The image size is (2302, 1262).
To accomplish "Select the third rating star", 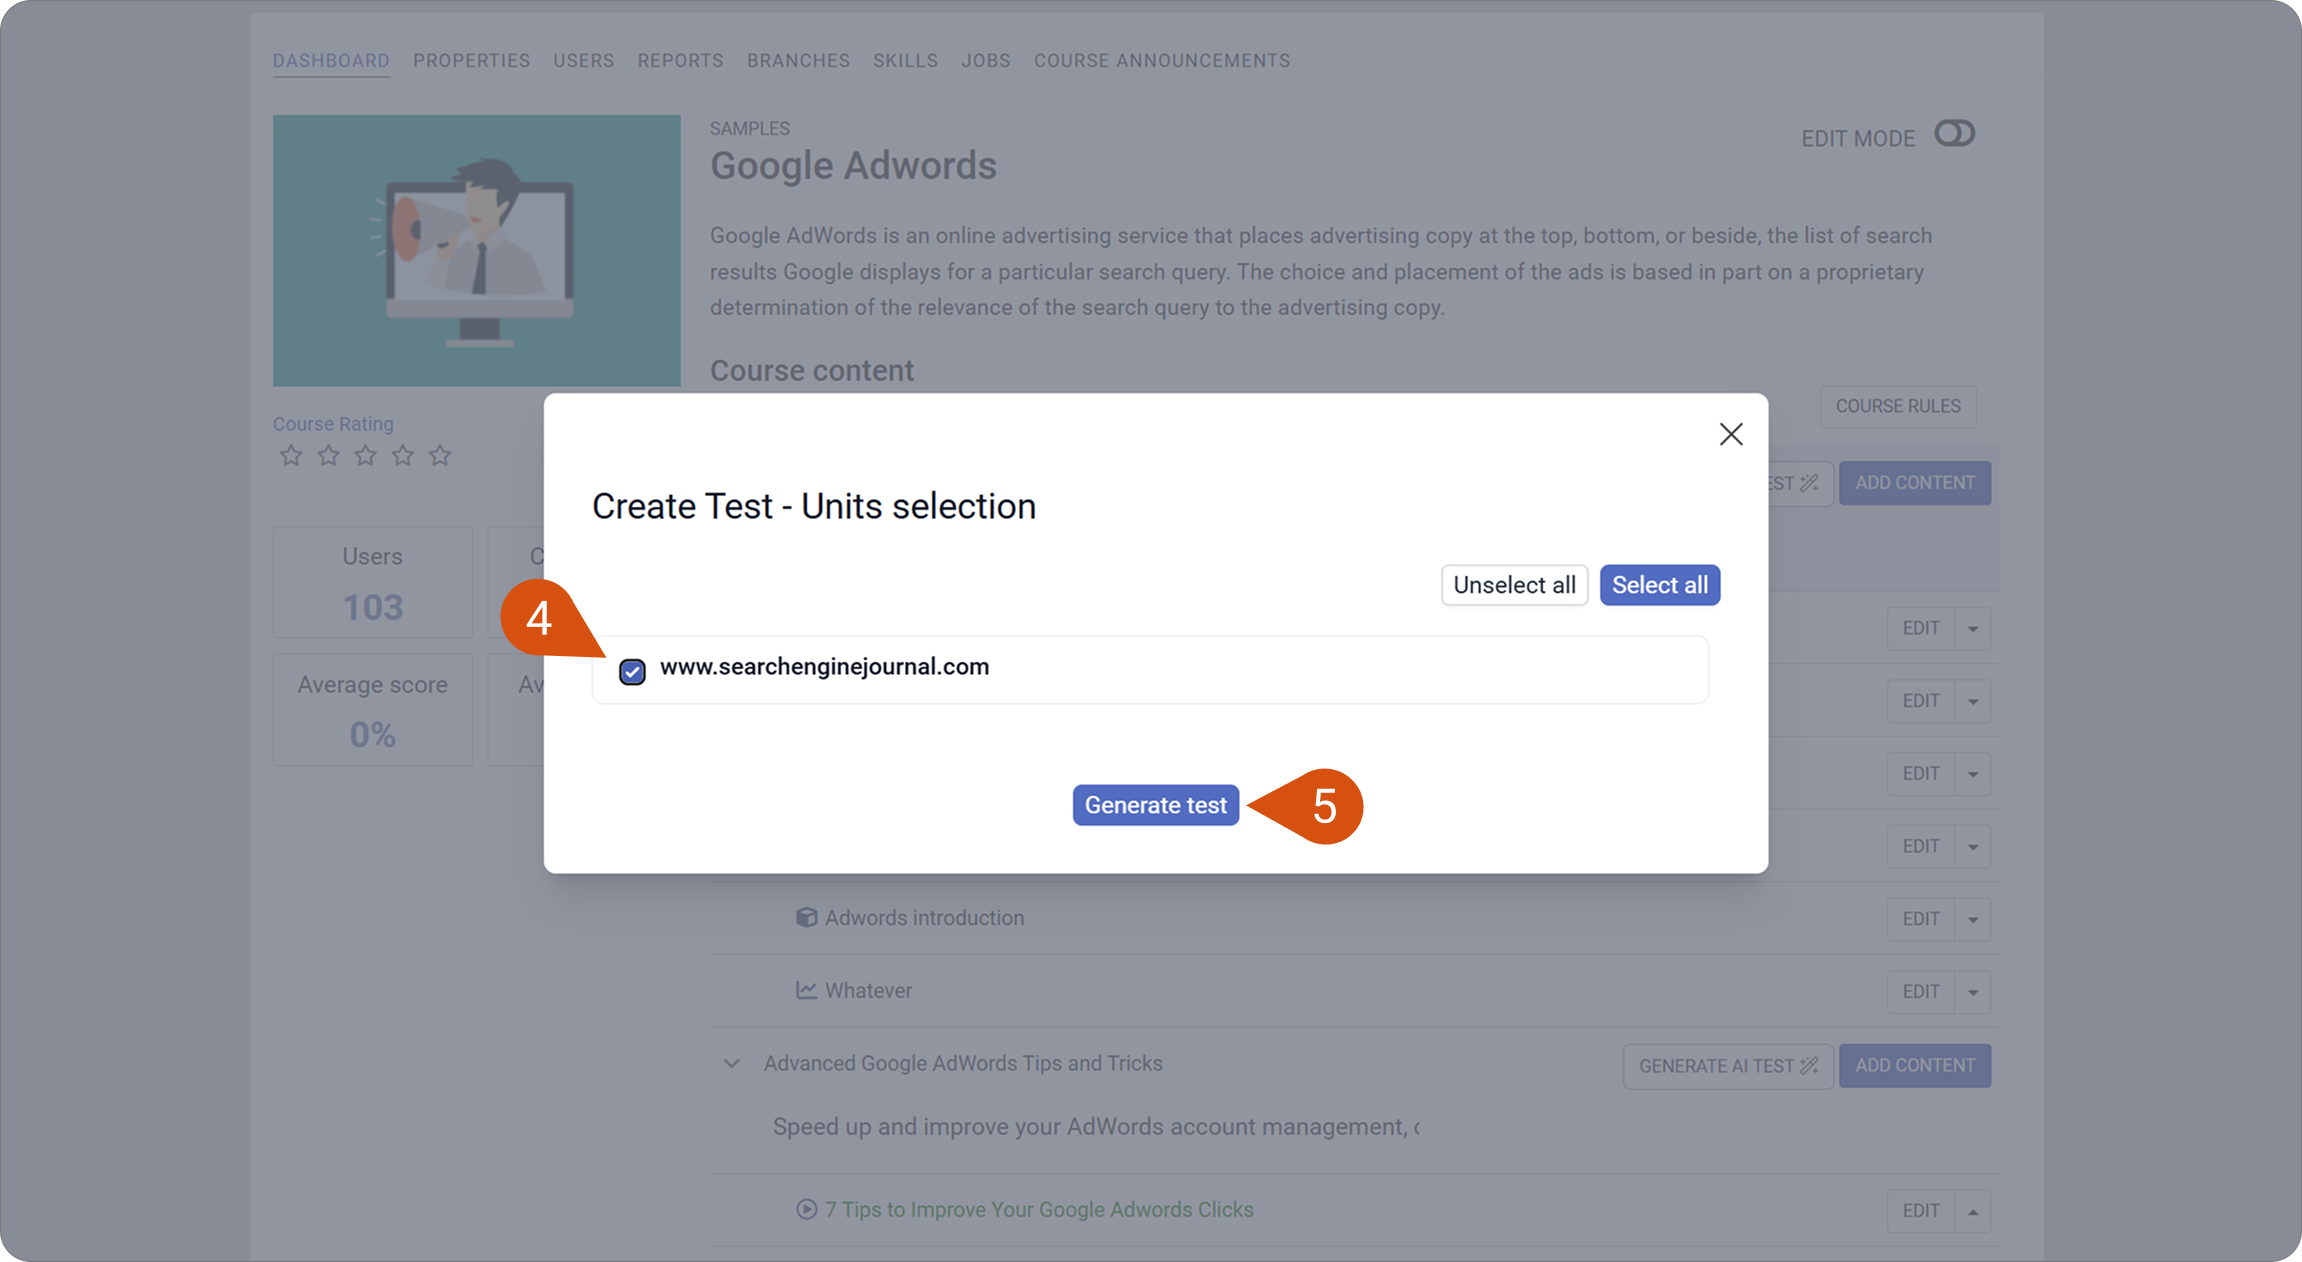I will pyautogui.click(x=366, y=456).
